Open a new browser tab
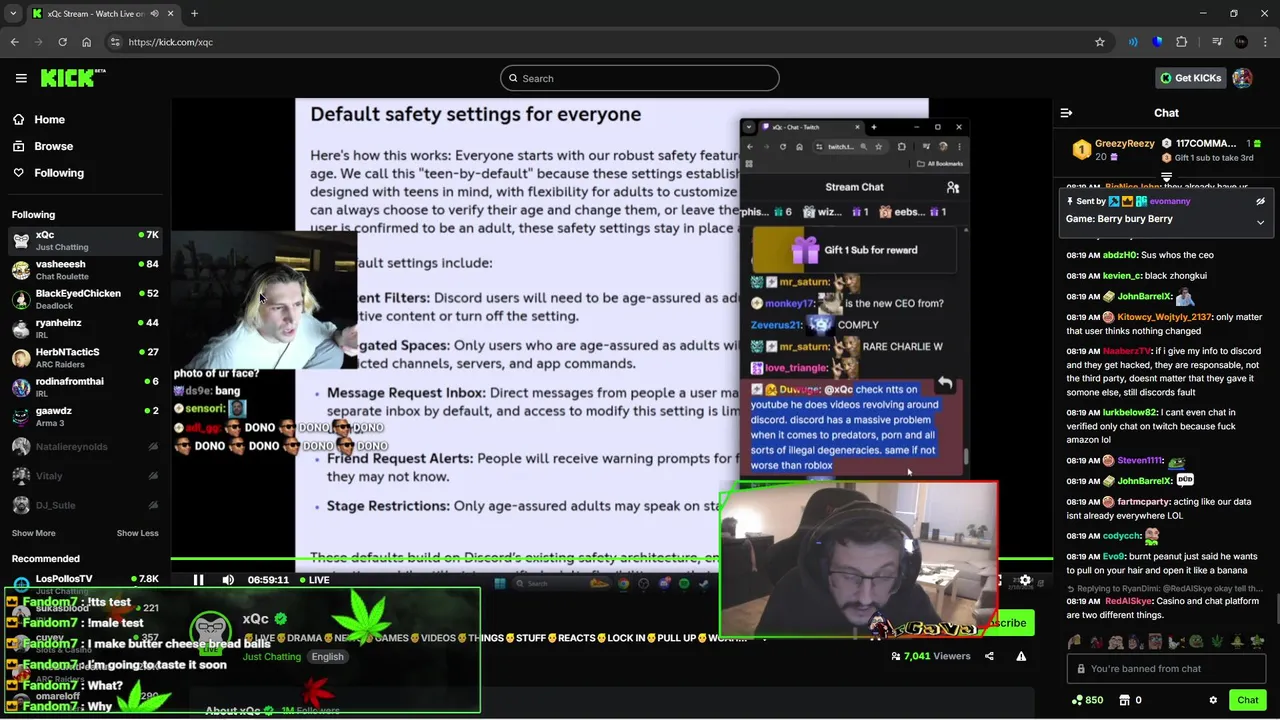Viewport: 1280px width, 720px height. (x=194, y=14)
